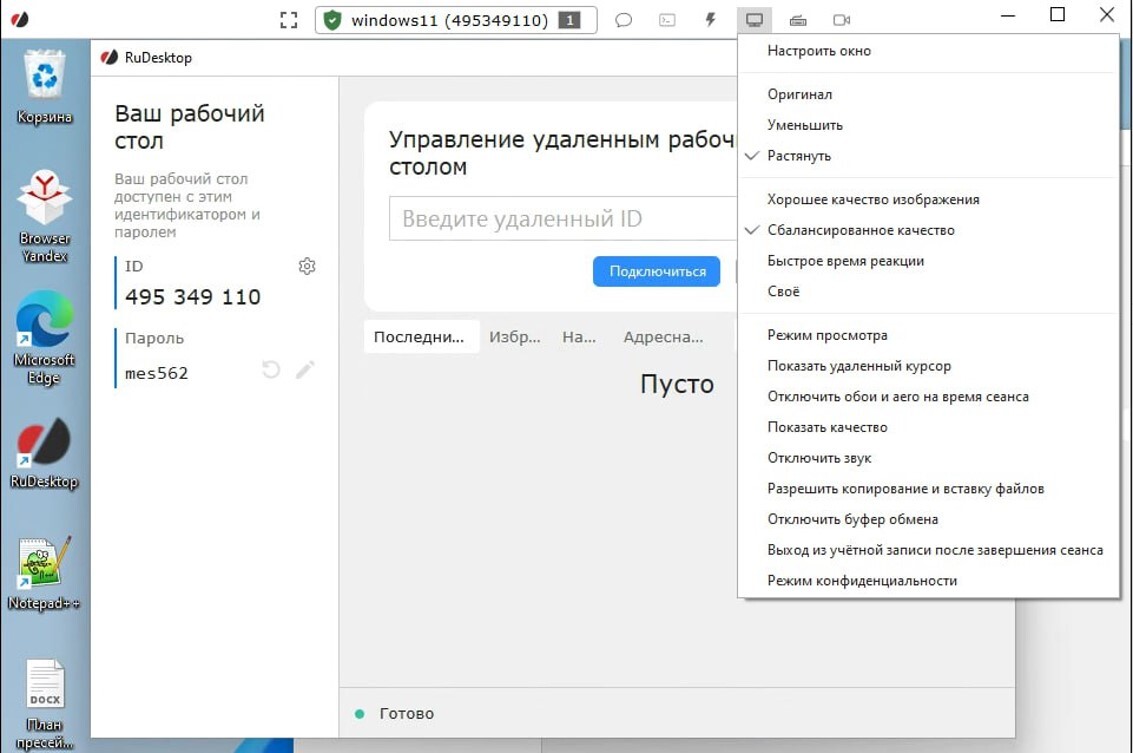
Task: Refresh the password with the circular arrow icon
Action: pos(270,370)
